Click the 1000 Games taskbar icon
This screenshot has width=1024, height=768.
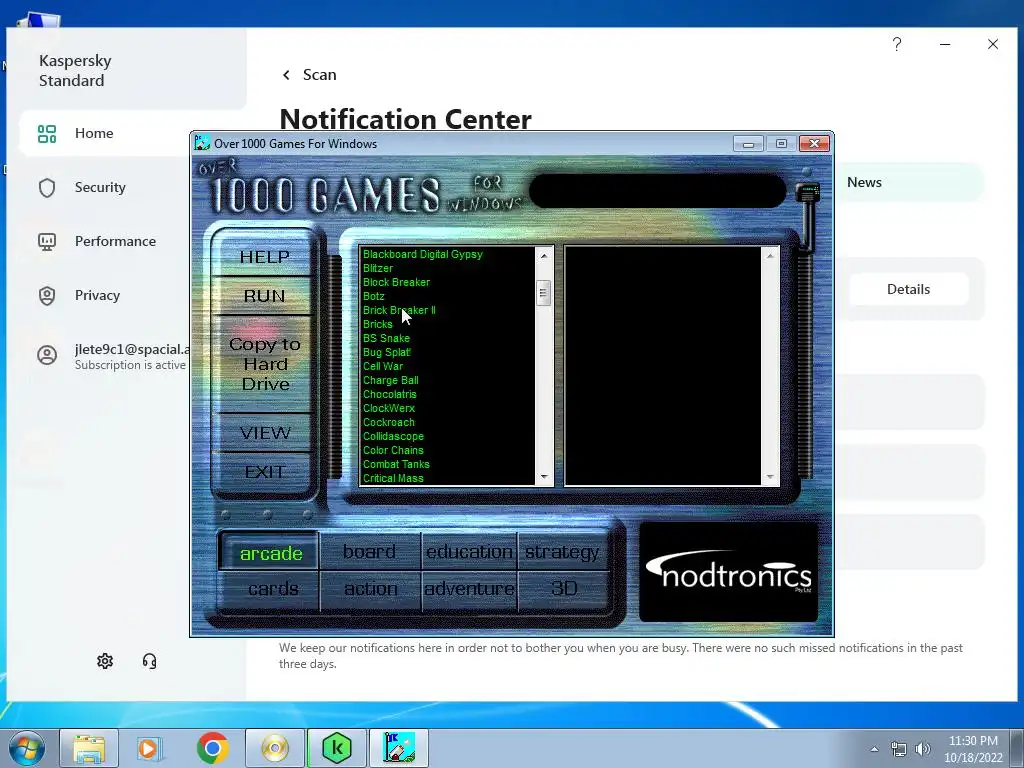point(399,748)
